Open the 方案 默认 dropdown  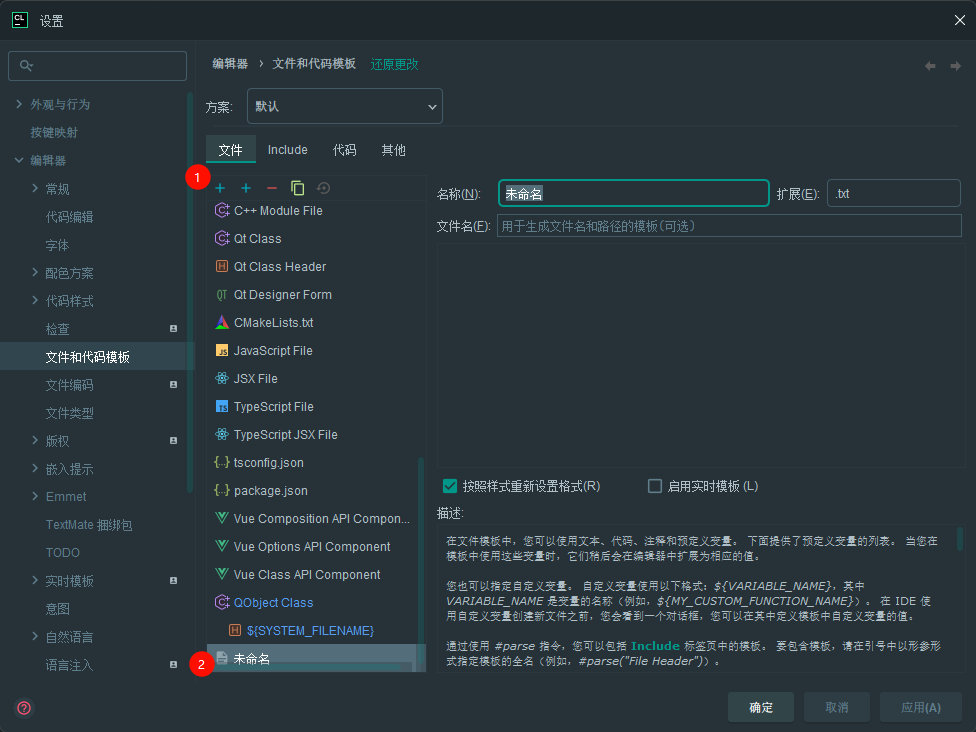345,106
